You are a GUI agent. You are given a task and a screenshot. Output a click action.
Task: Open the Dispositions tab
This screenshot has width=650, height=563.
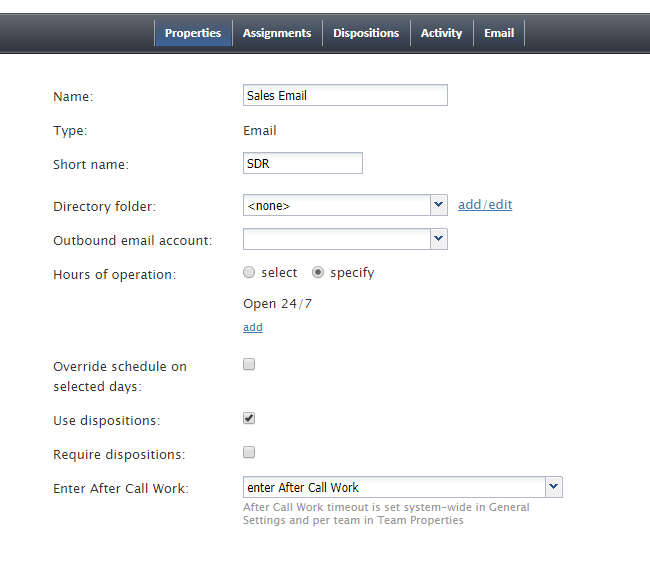366,33
